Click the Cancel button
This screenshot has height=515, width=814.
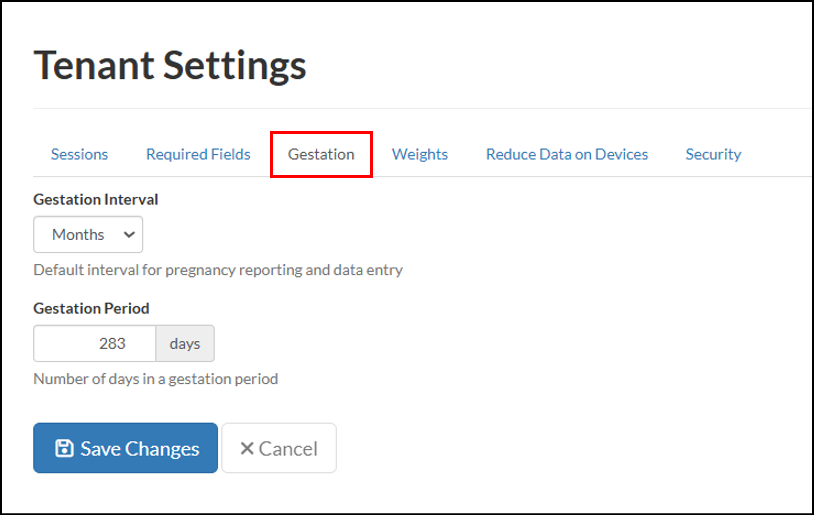click(x=279, y=448)
